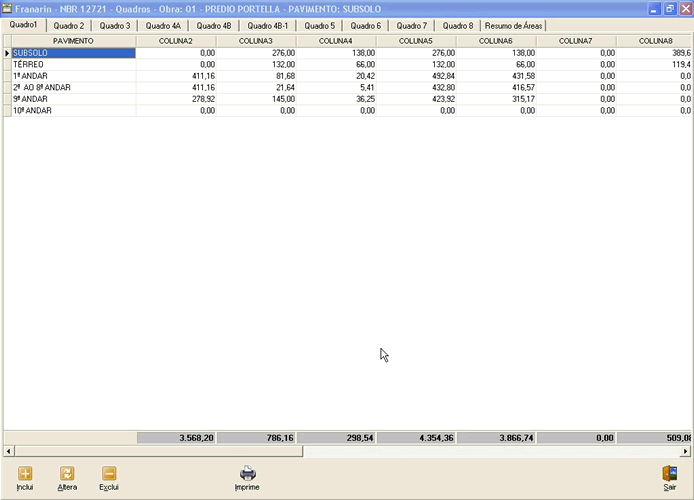The height and width of the screenshot is (500, 694).
Task: Click the total 4.354,36 in footer
Action: pyautogui.click(x=416, y=438)
